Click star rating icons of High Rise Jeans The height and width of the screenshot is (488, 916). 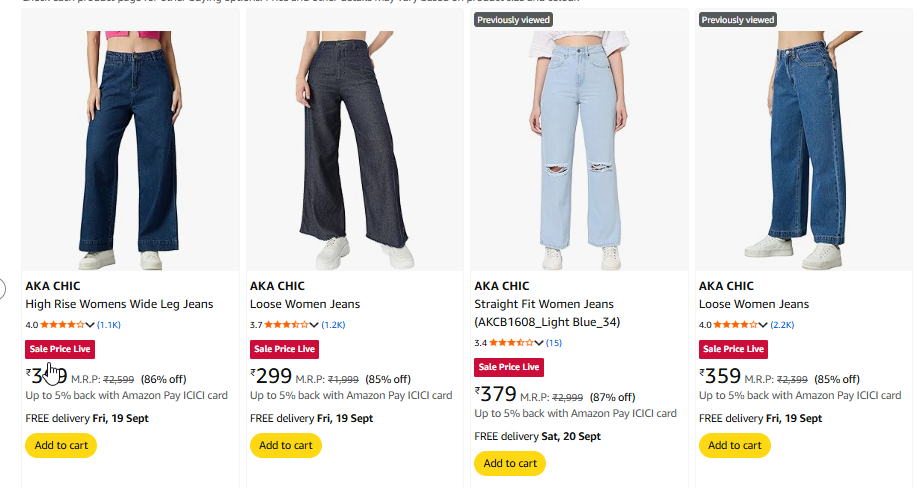[x=63, y=325]
